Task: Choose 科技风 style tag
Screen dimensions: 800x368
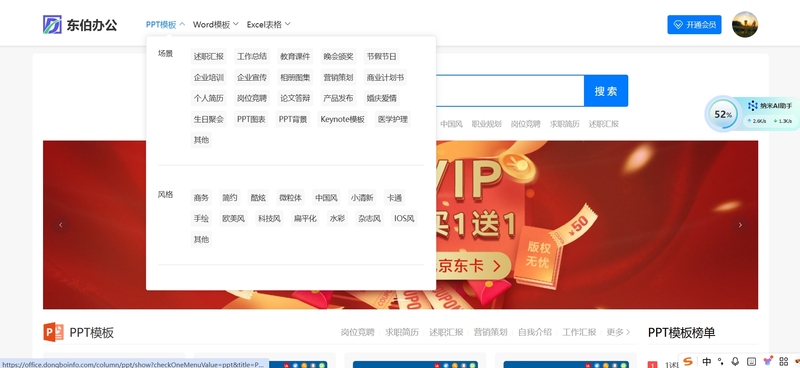Action: coord(269,218)
